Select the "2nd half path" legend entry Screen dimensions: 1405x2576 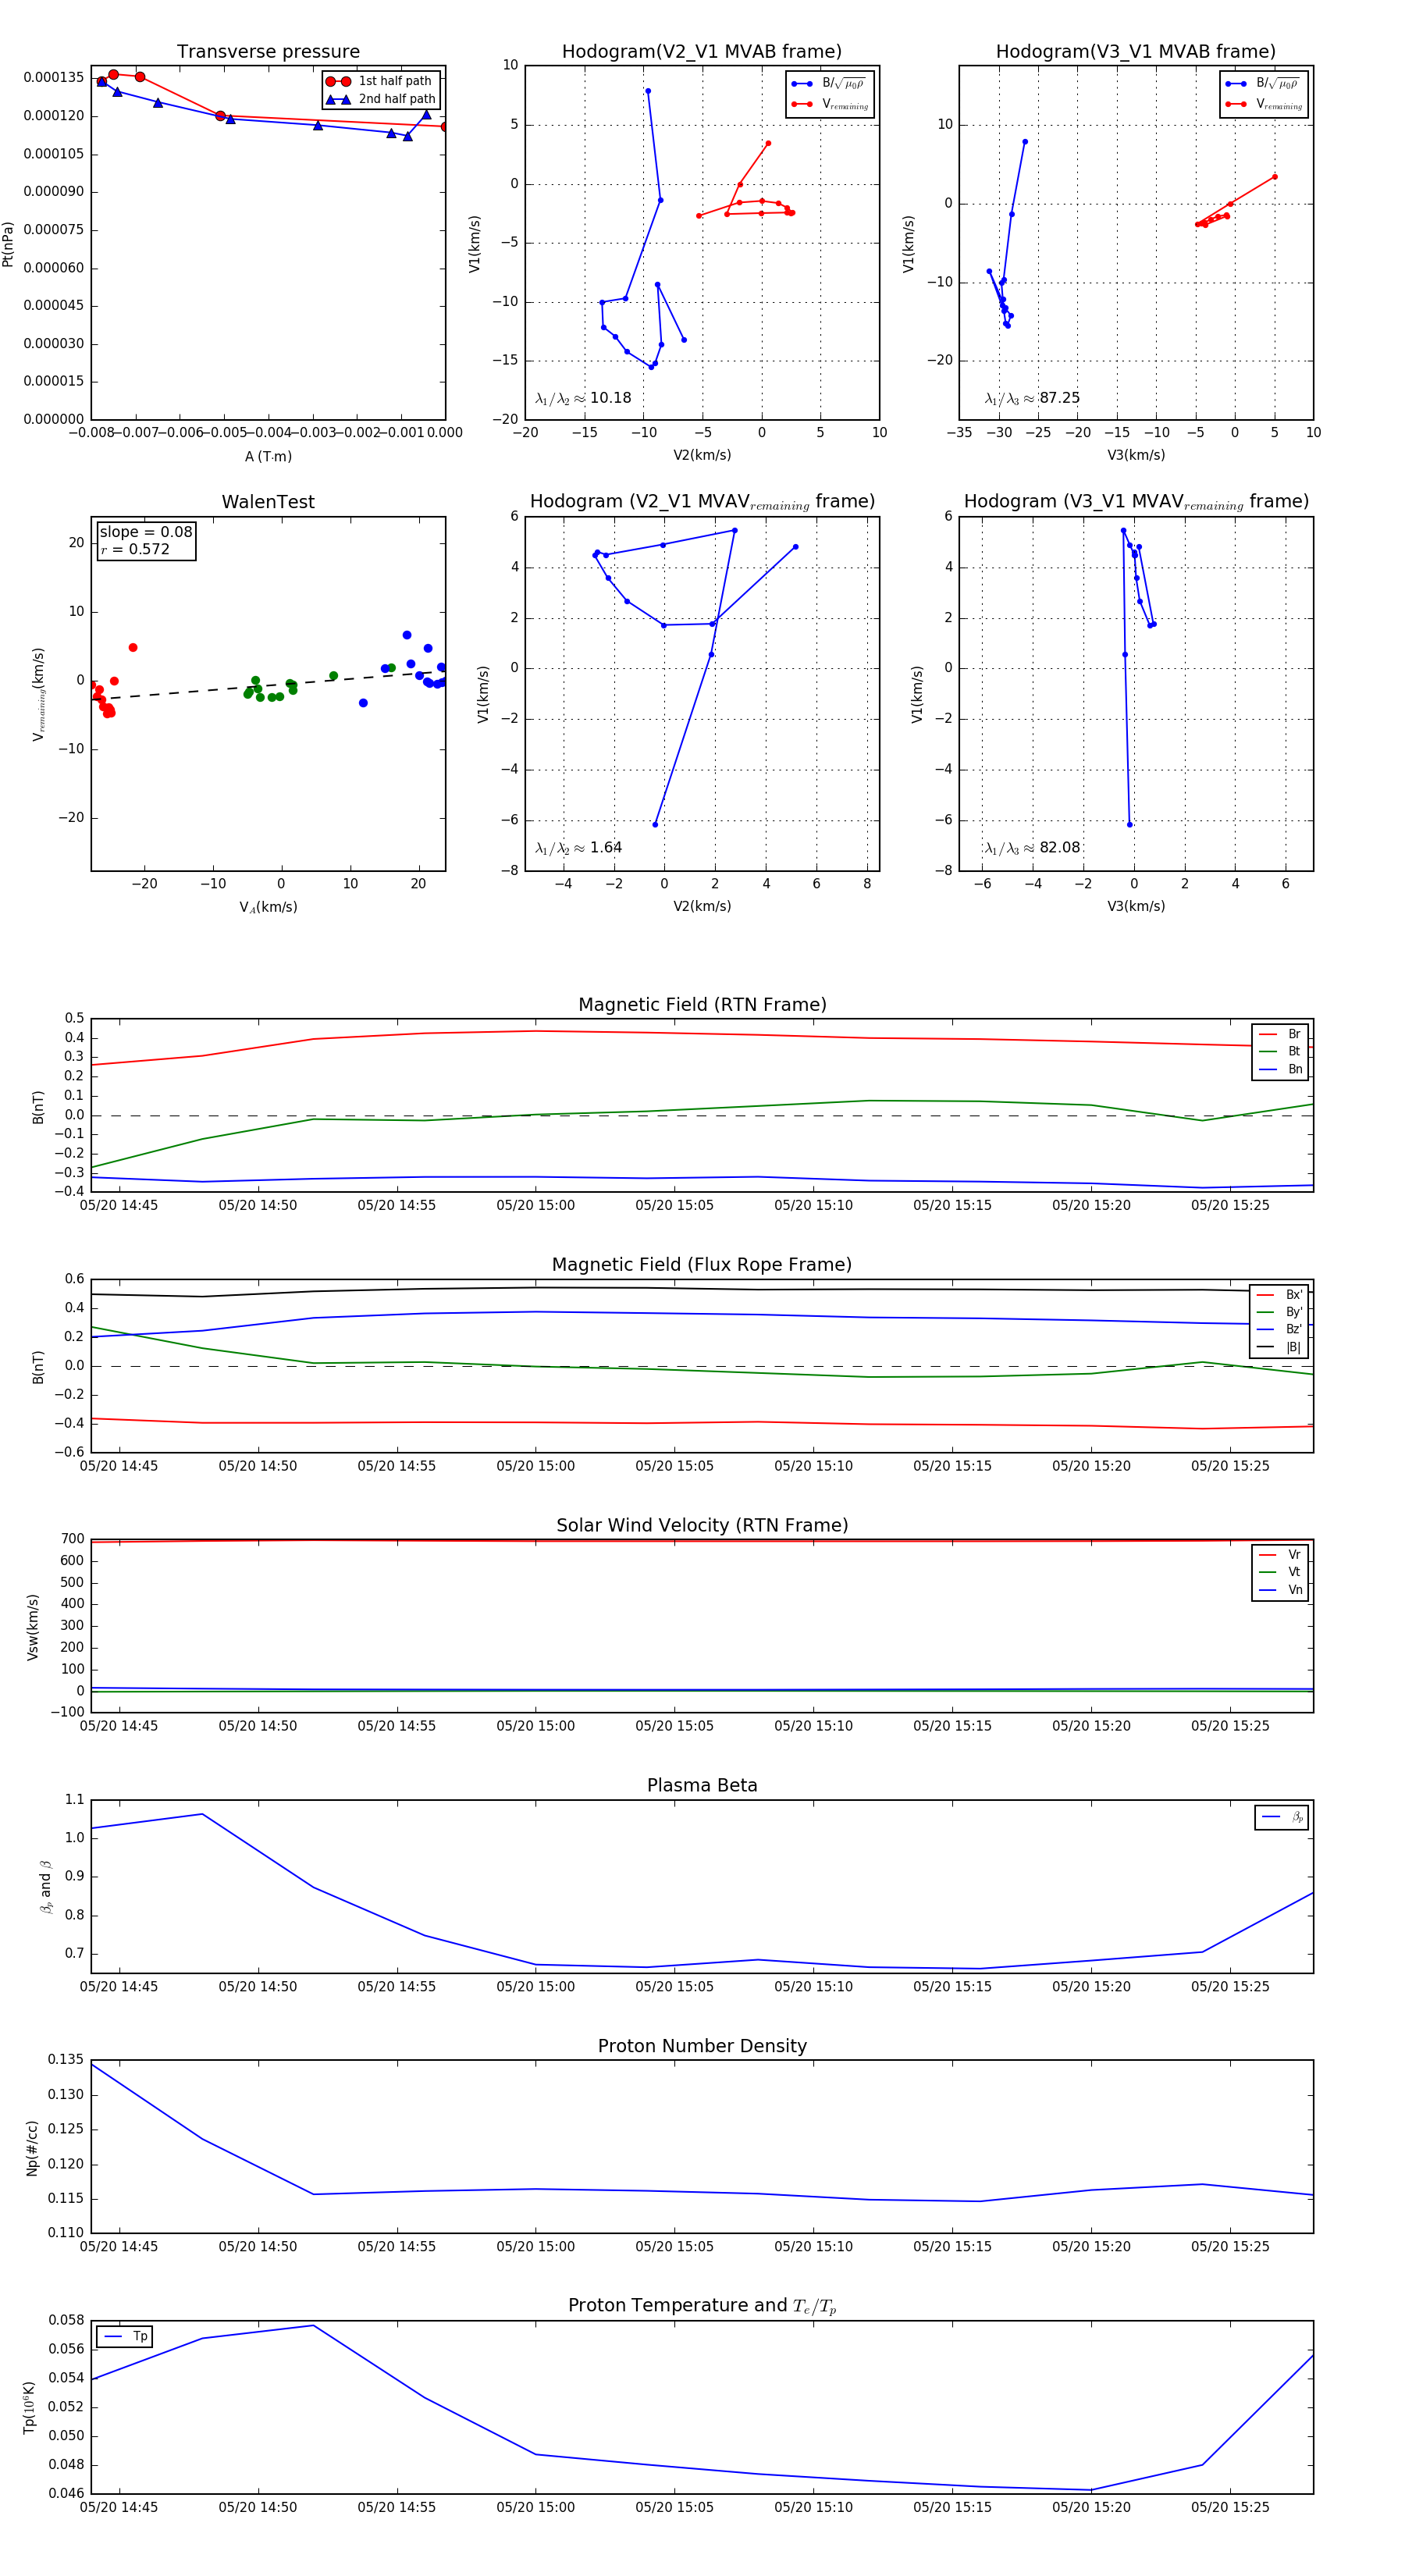pyautogui.click(x=381, y=99)
